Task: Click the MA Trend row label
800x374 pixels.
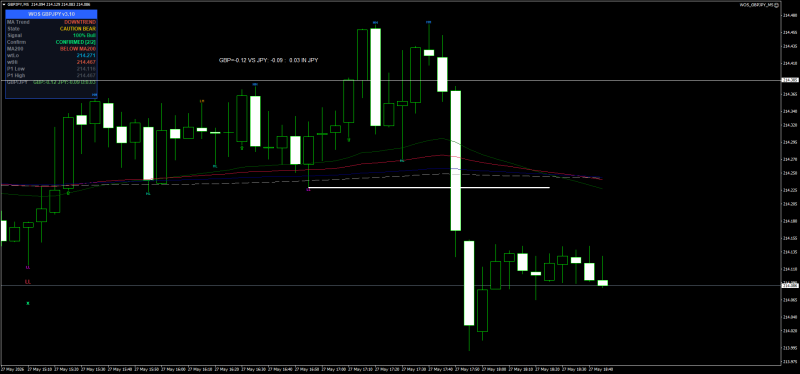Action: (18, 22)
